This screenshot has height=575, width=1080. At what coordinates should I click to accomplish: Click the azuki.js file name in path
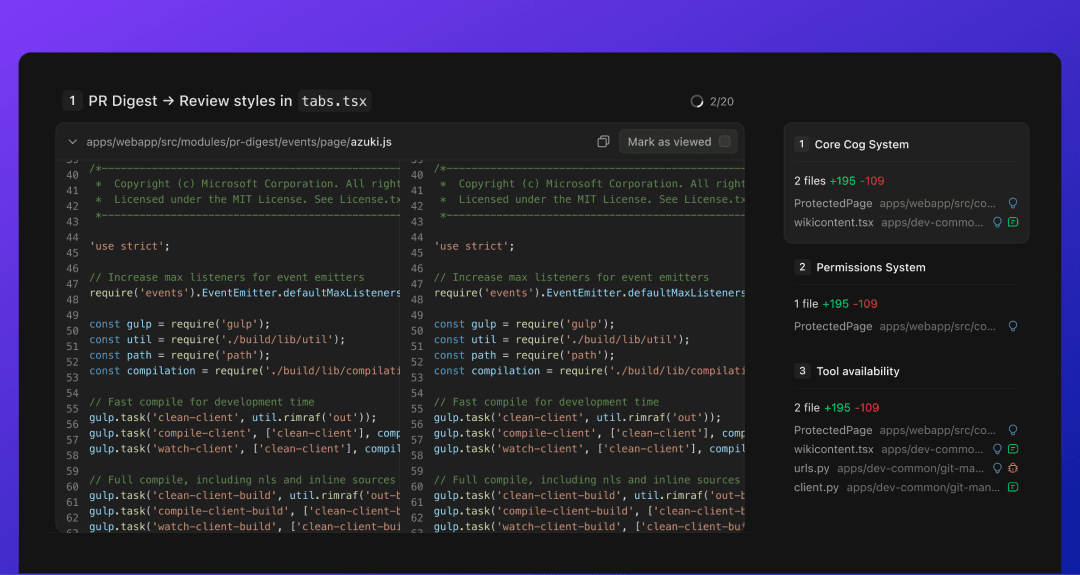click(x=371, y=142)
